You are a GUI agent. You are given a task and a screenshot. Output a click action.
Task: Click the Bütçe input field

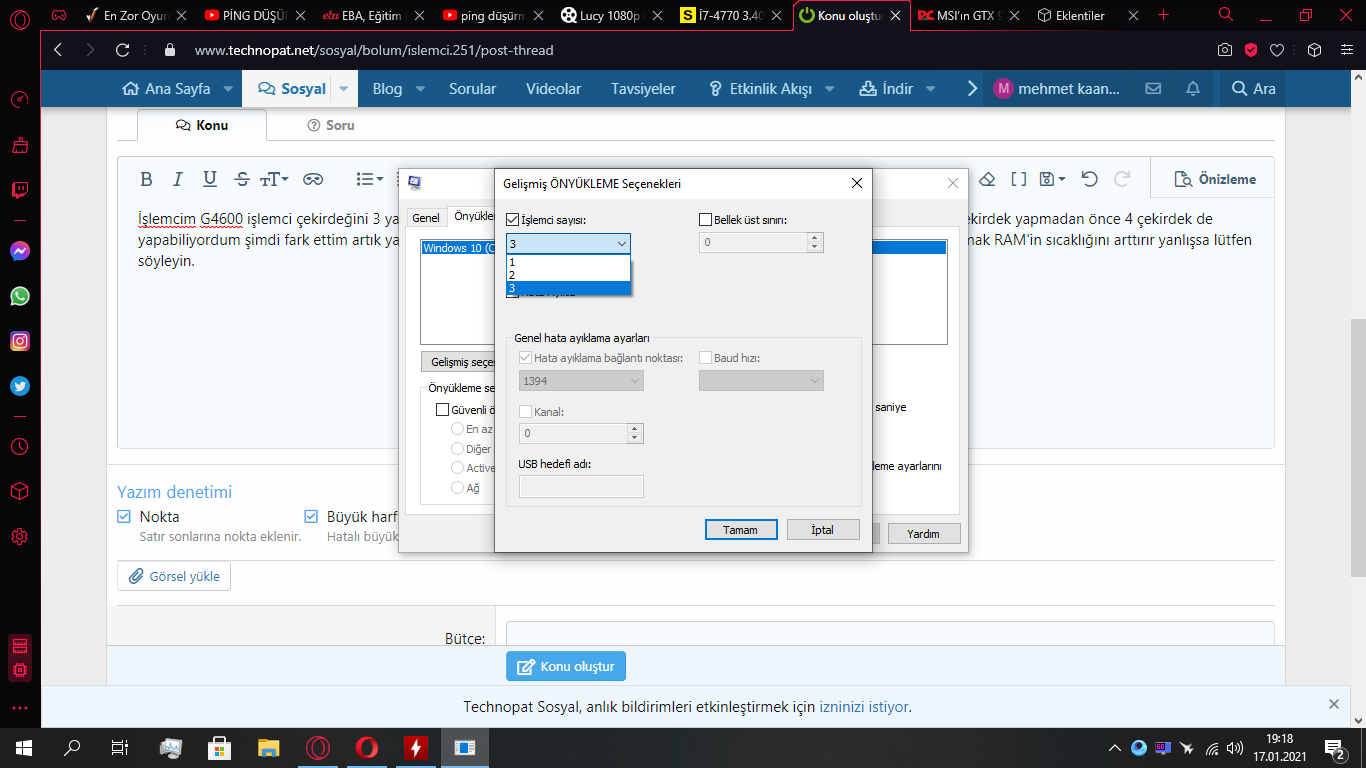pyautogui.click(x=890, y=634)
